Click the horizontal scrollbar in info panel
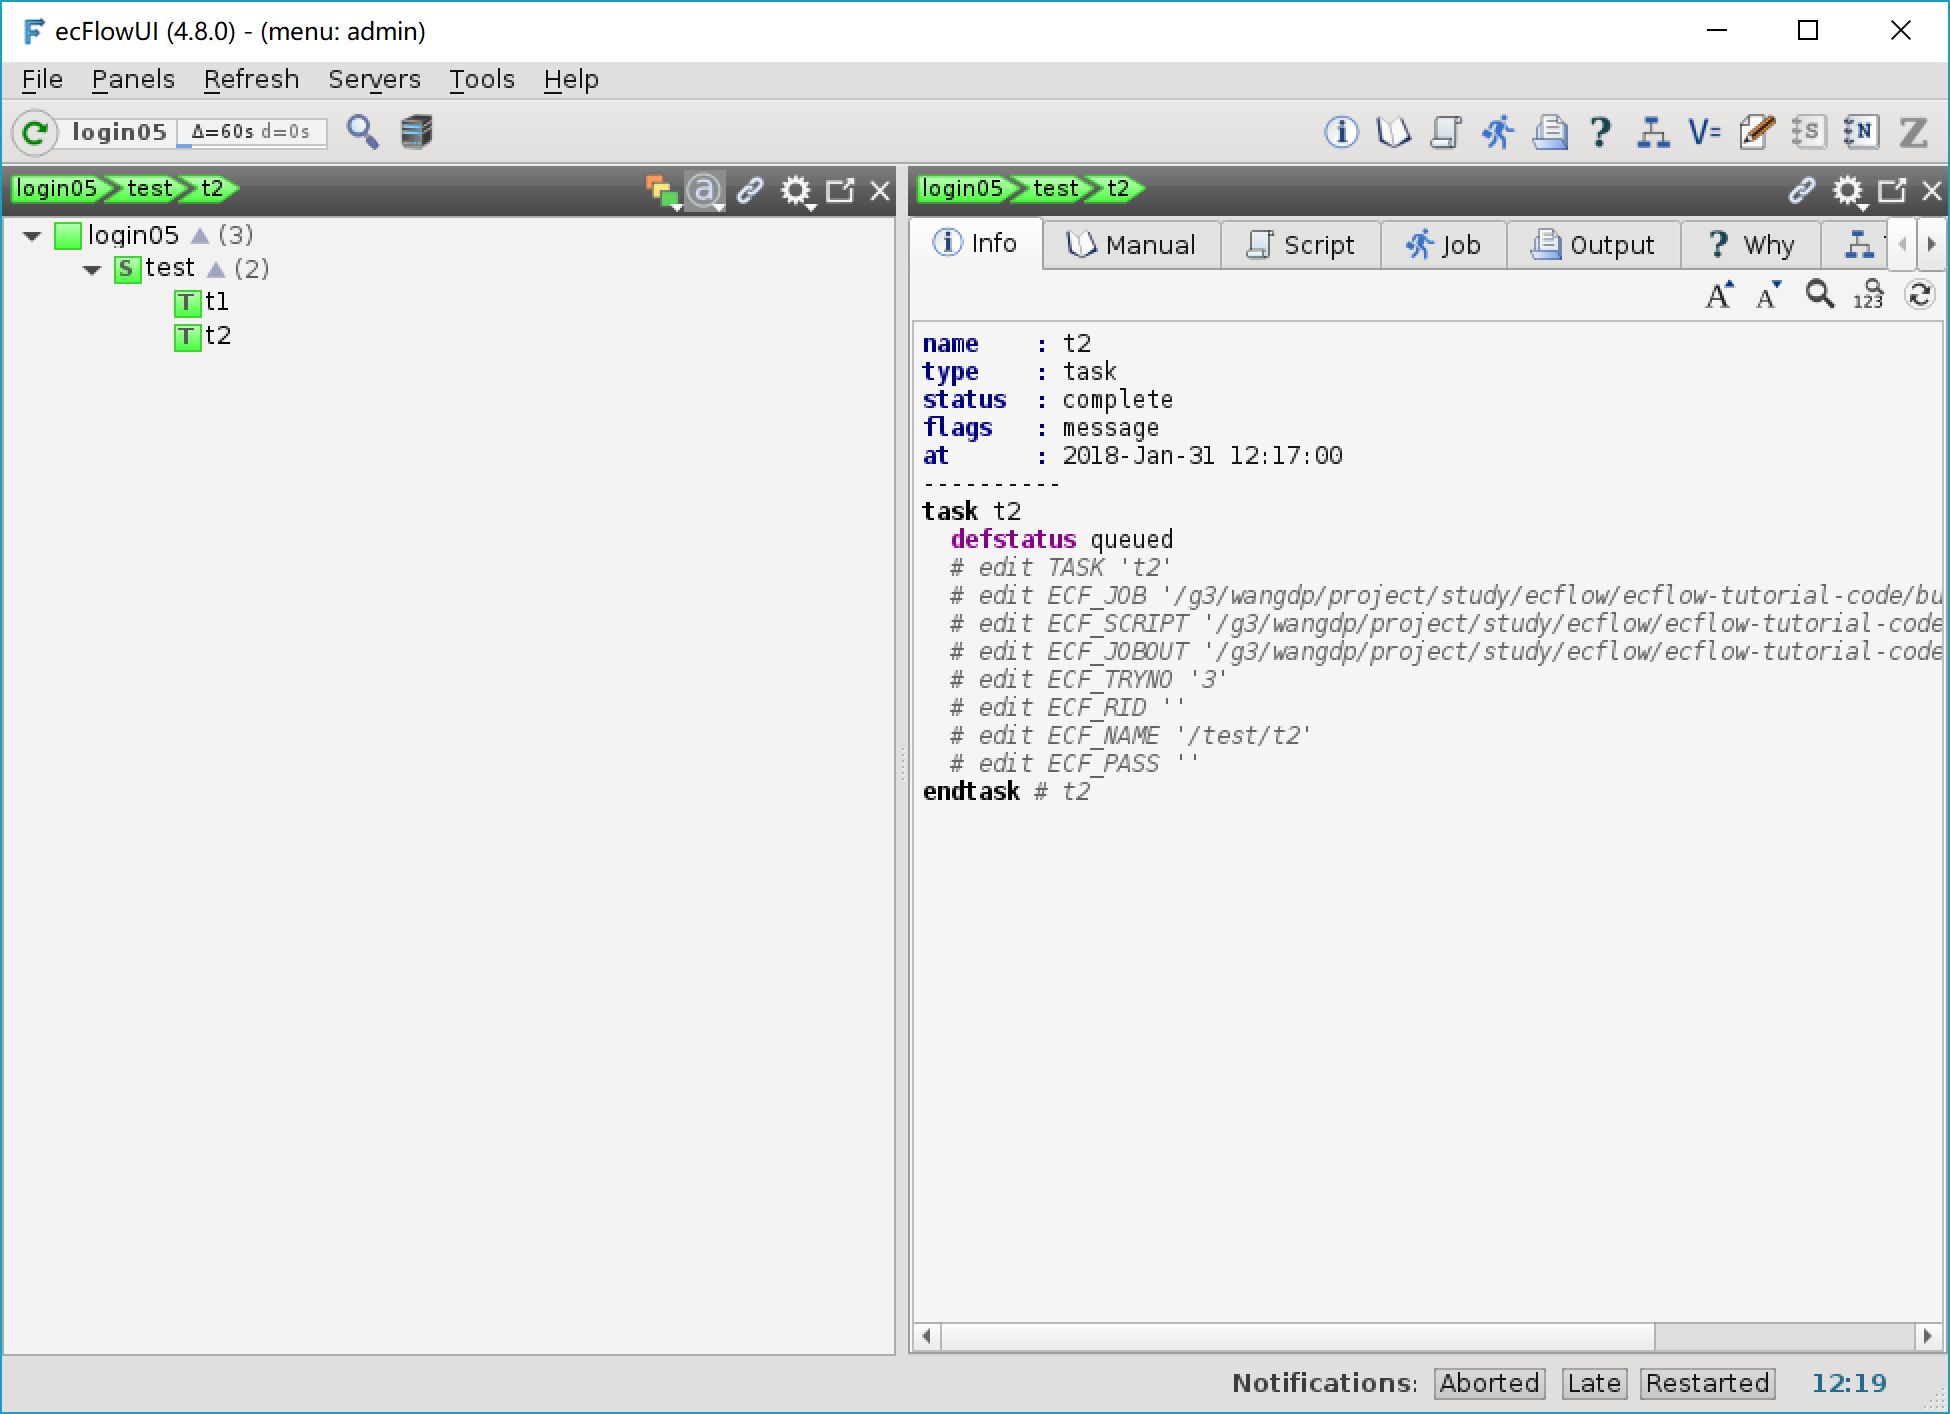This screenshot has width=1950, height=1414. (x=1297, y=1336)
